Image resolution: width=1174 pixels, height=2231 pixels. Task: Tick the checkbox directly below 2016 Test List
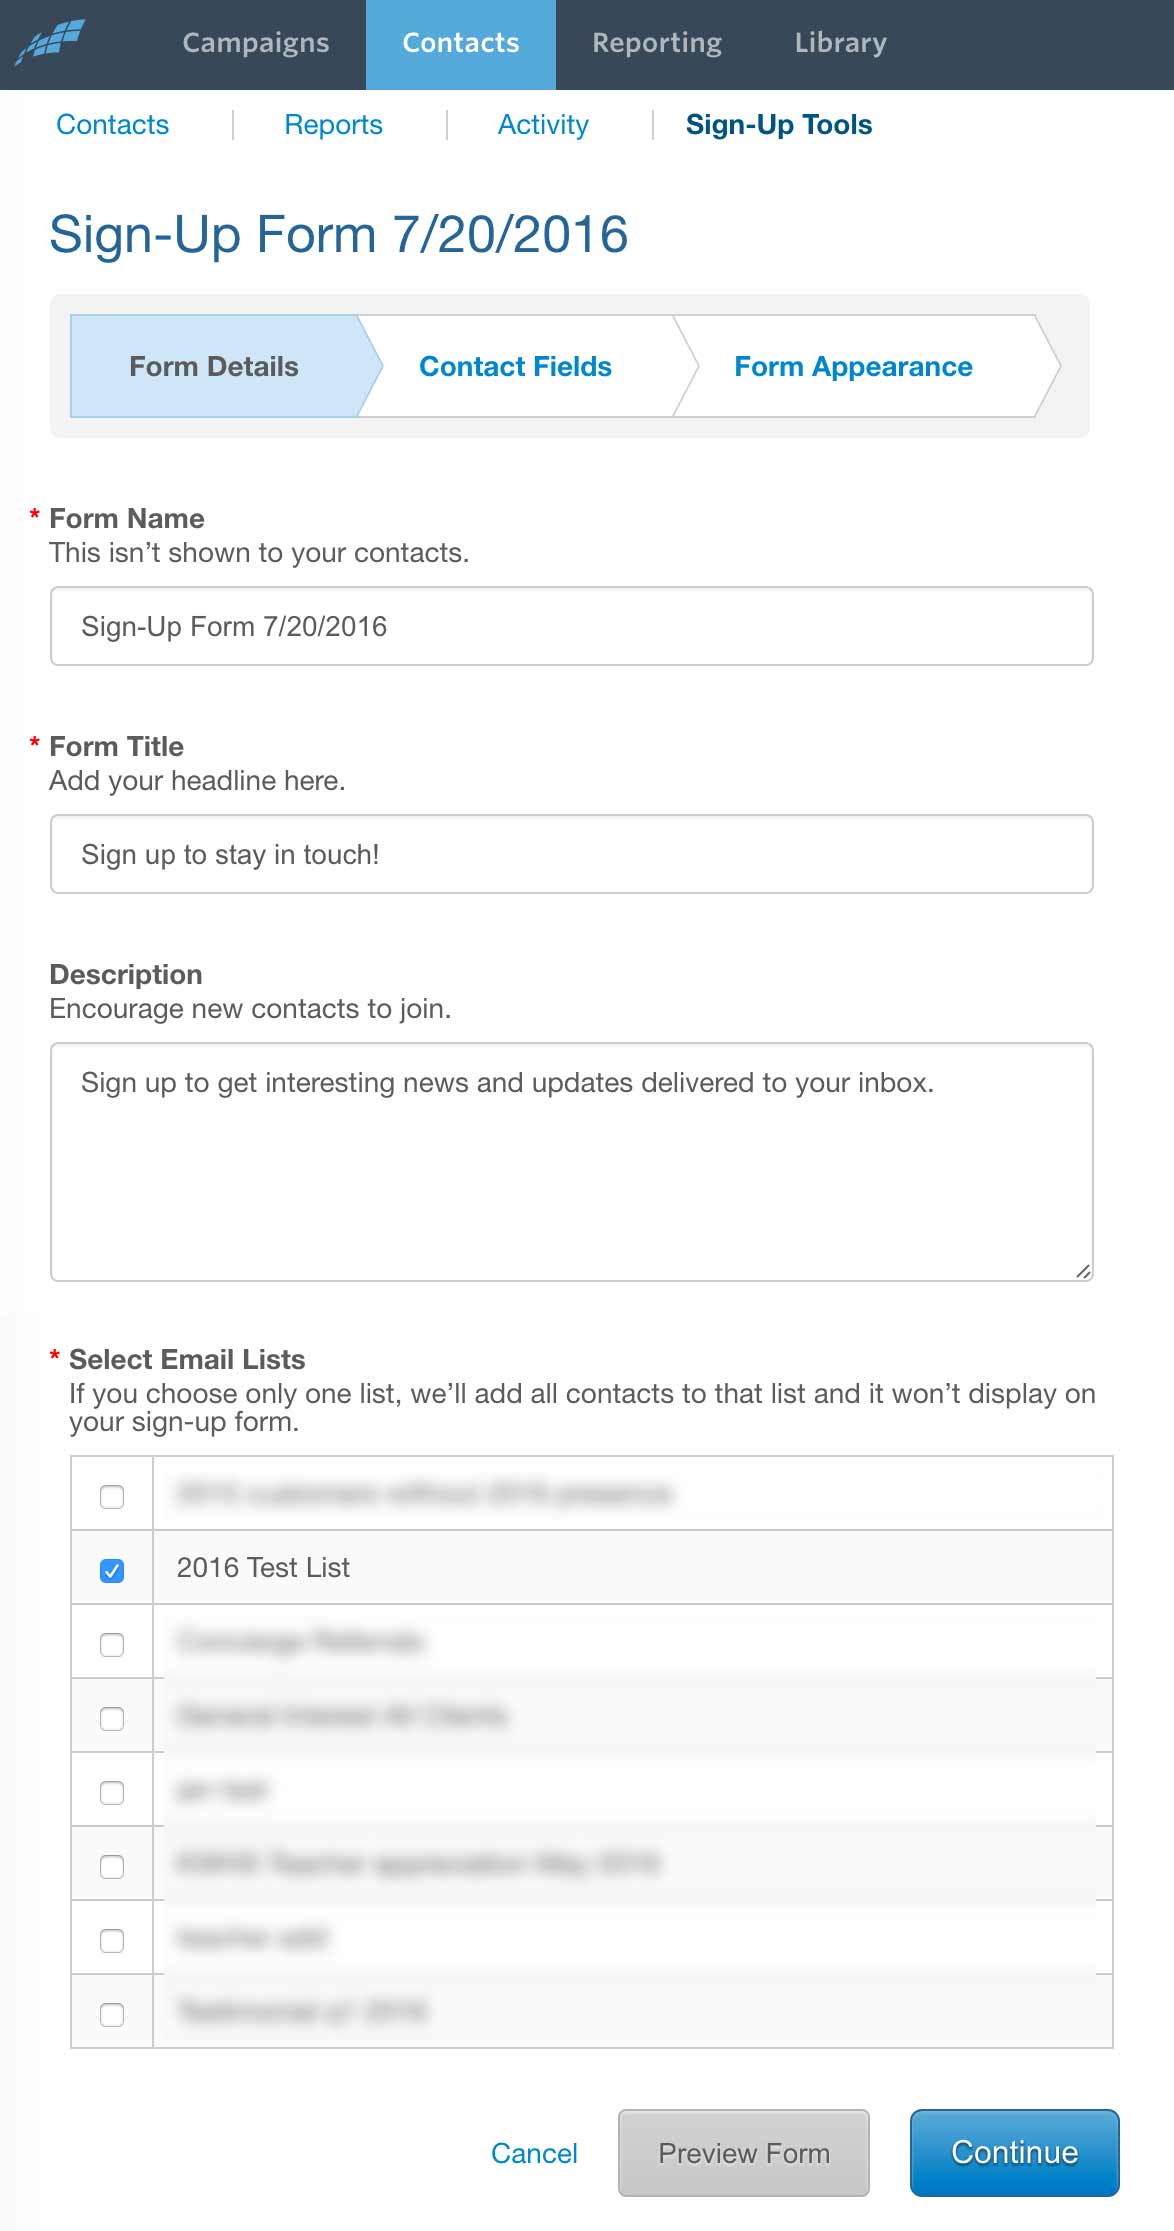point(112,1644)
